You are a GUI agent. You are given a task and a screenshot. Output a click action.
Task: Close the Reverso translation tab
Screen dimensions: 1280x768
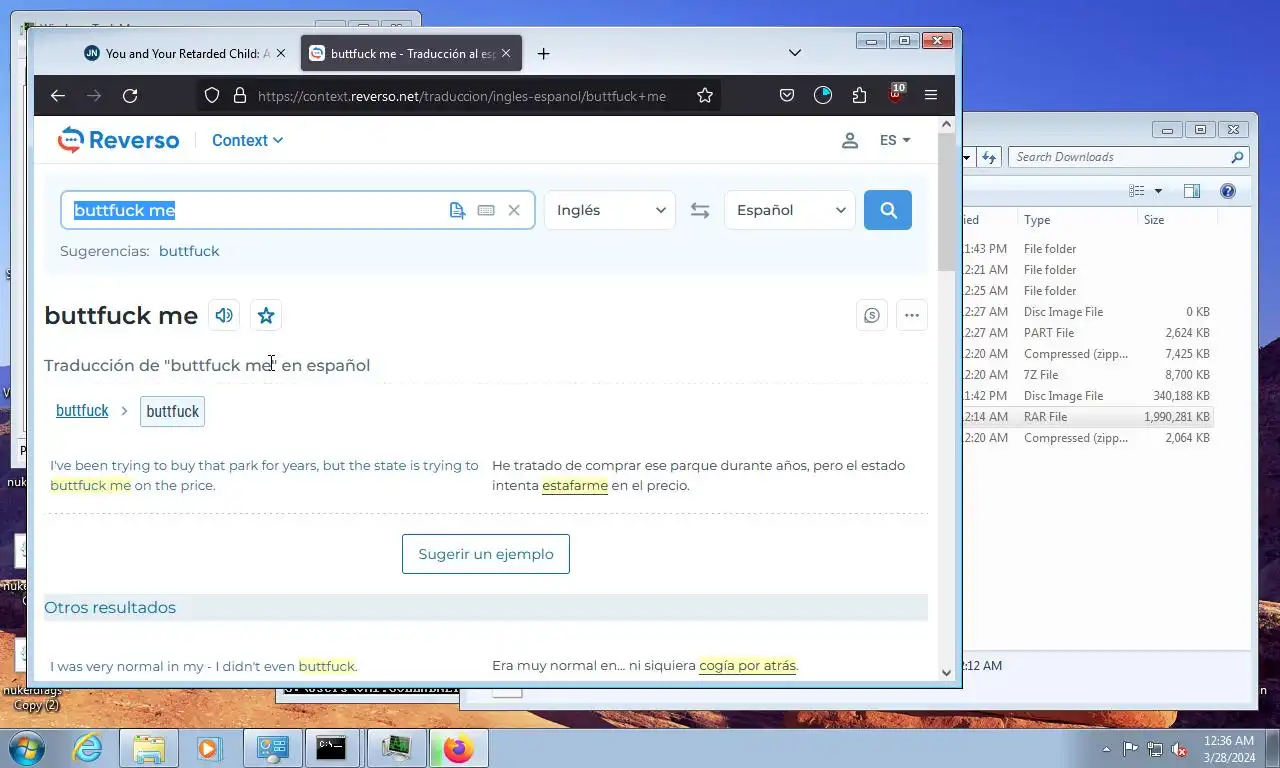point(506,54)
